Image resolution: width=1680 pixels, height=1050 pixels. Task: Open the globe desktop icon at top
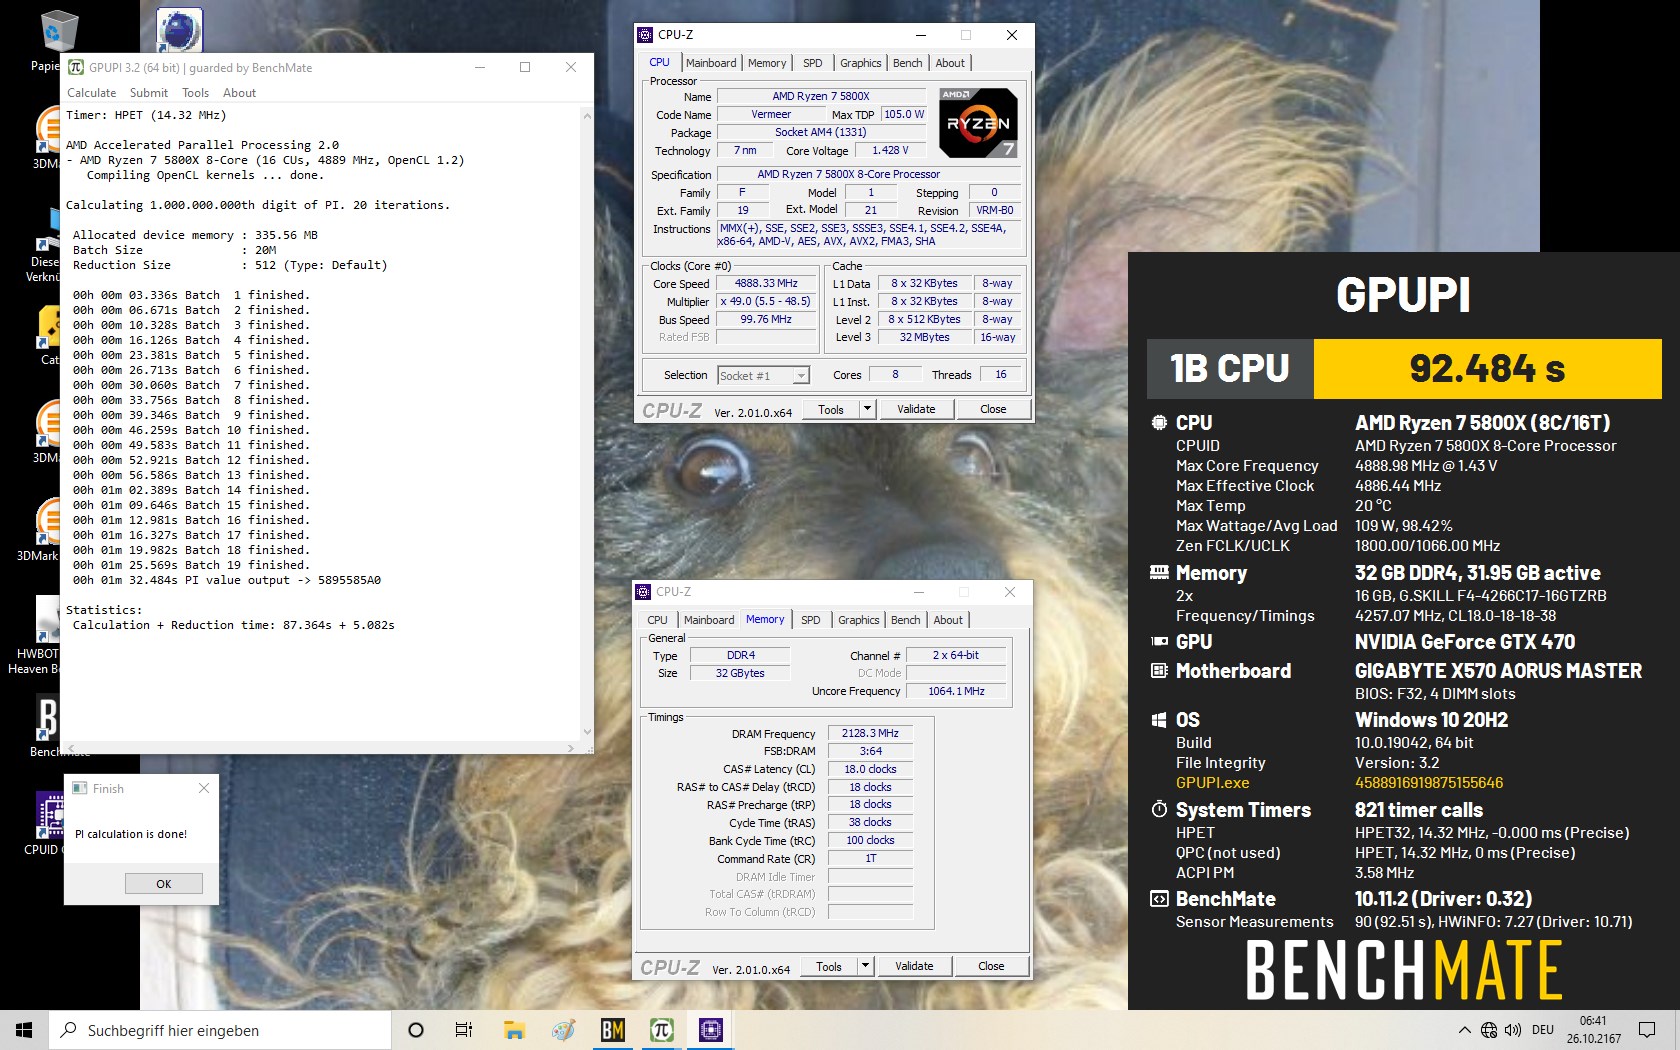(x=180, y=30)
